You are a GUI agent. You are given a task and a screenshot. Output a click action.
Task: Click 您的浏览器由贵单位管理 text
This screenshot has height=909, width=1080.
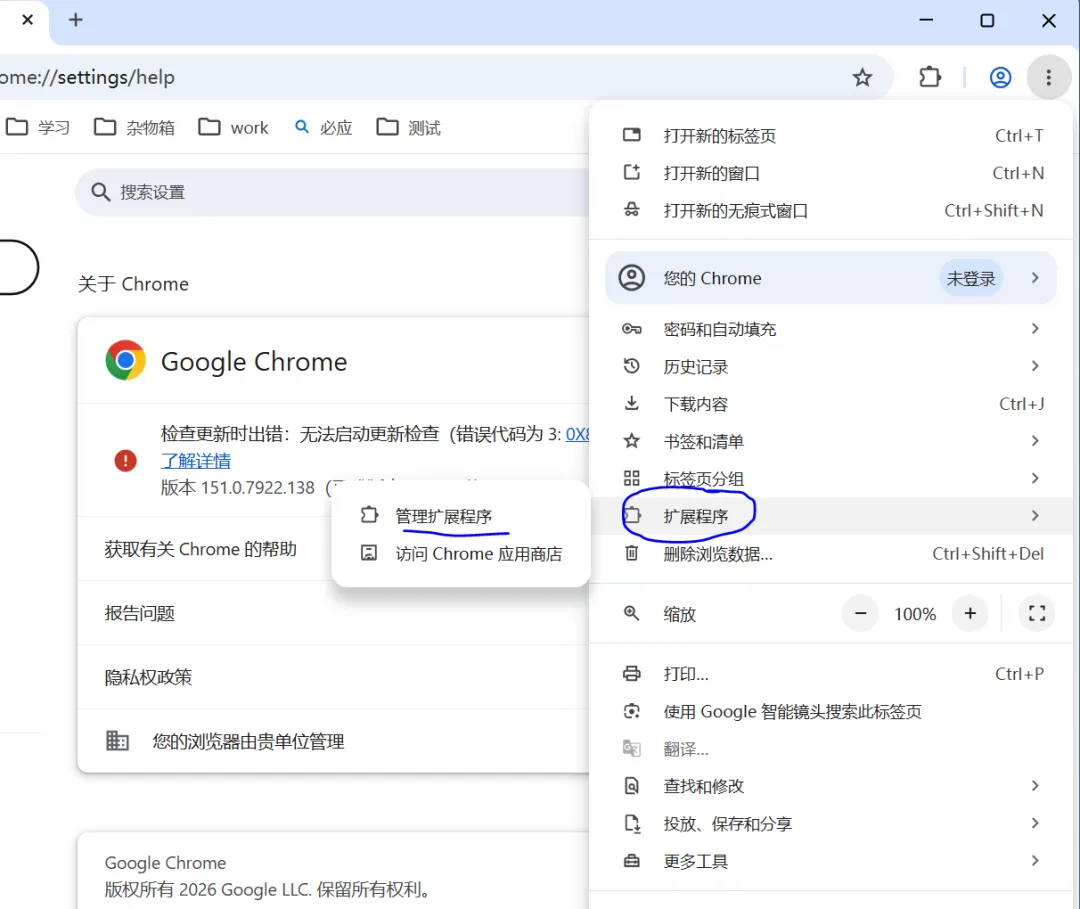coord(248,742)
